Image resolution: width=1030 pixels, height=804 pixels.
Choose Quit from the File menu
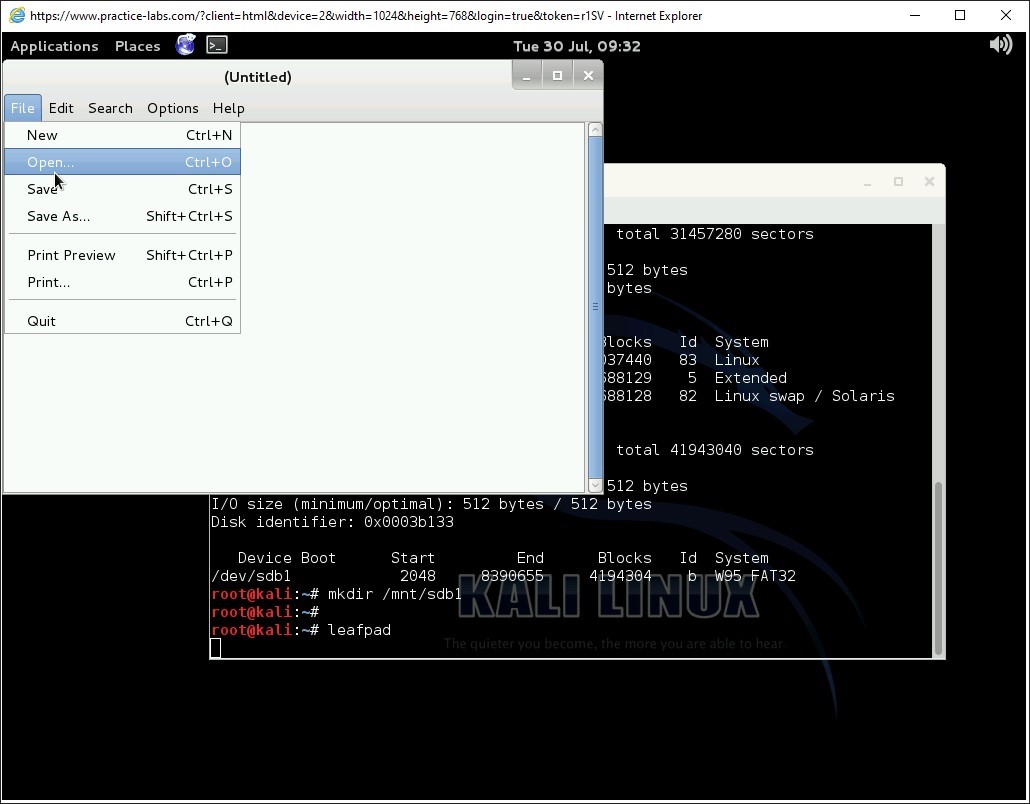point(41,321)
